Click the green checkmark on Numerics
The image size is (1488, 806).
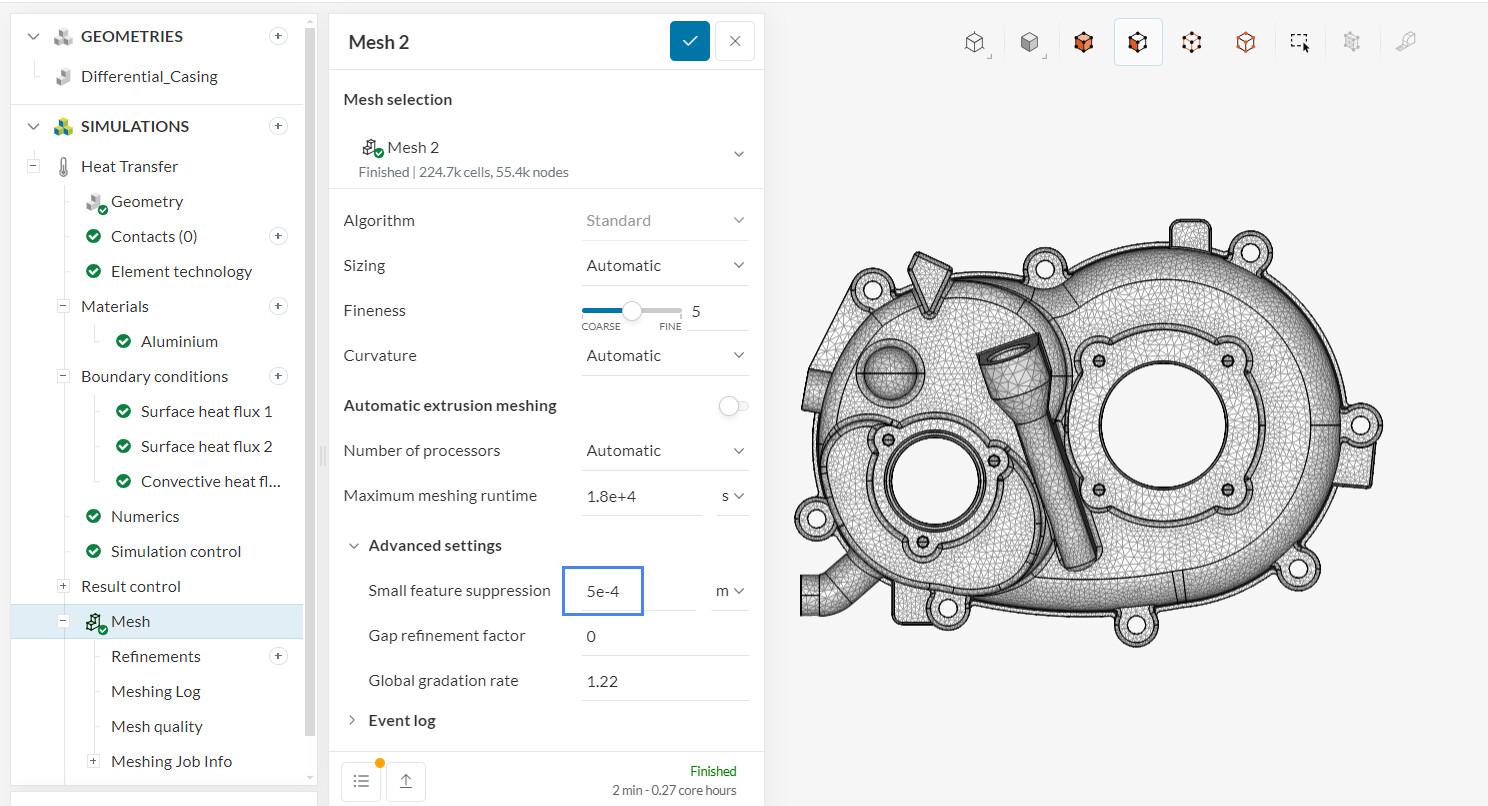(93, 516)
